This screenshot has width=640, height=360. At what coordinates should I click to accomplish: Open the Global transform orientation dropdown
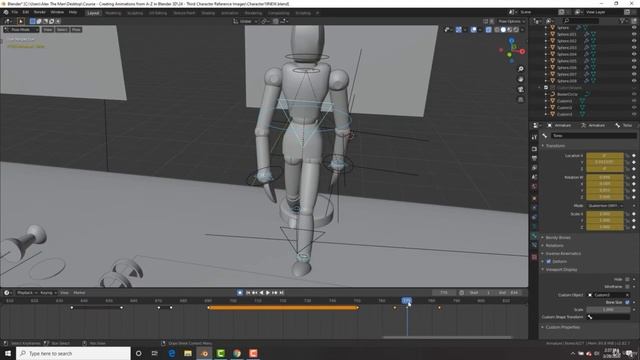pos(245,21)
